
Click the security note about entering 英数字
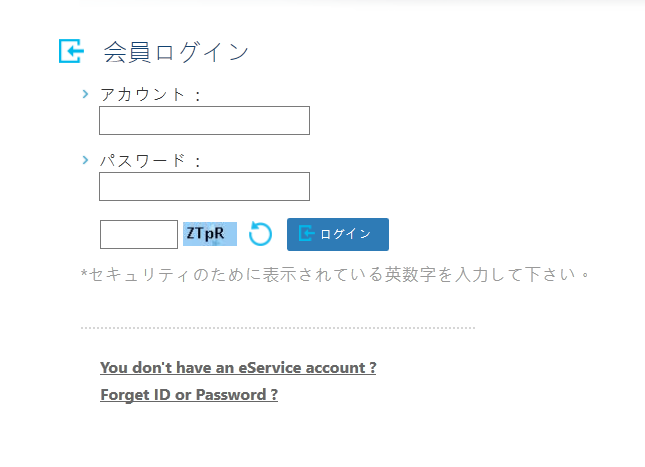(x=335, y=274)
